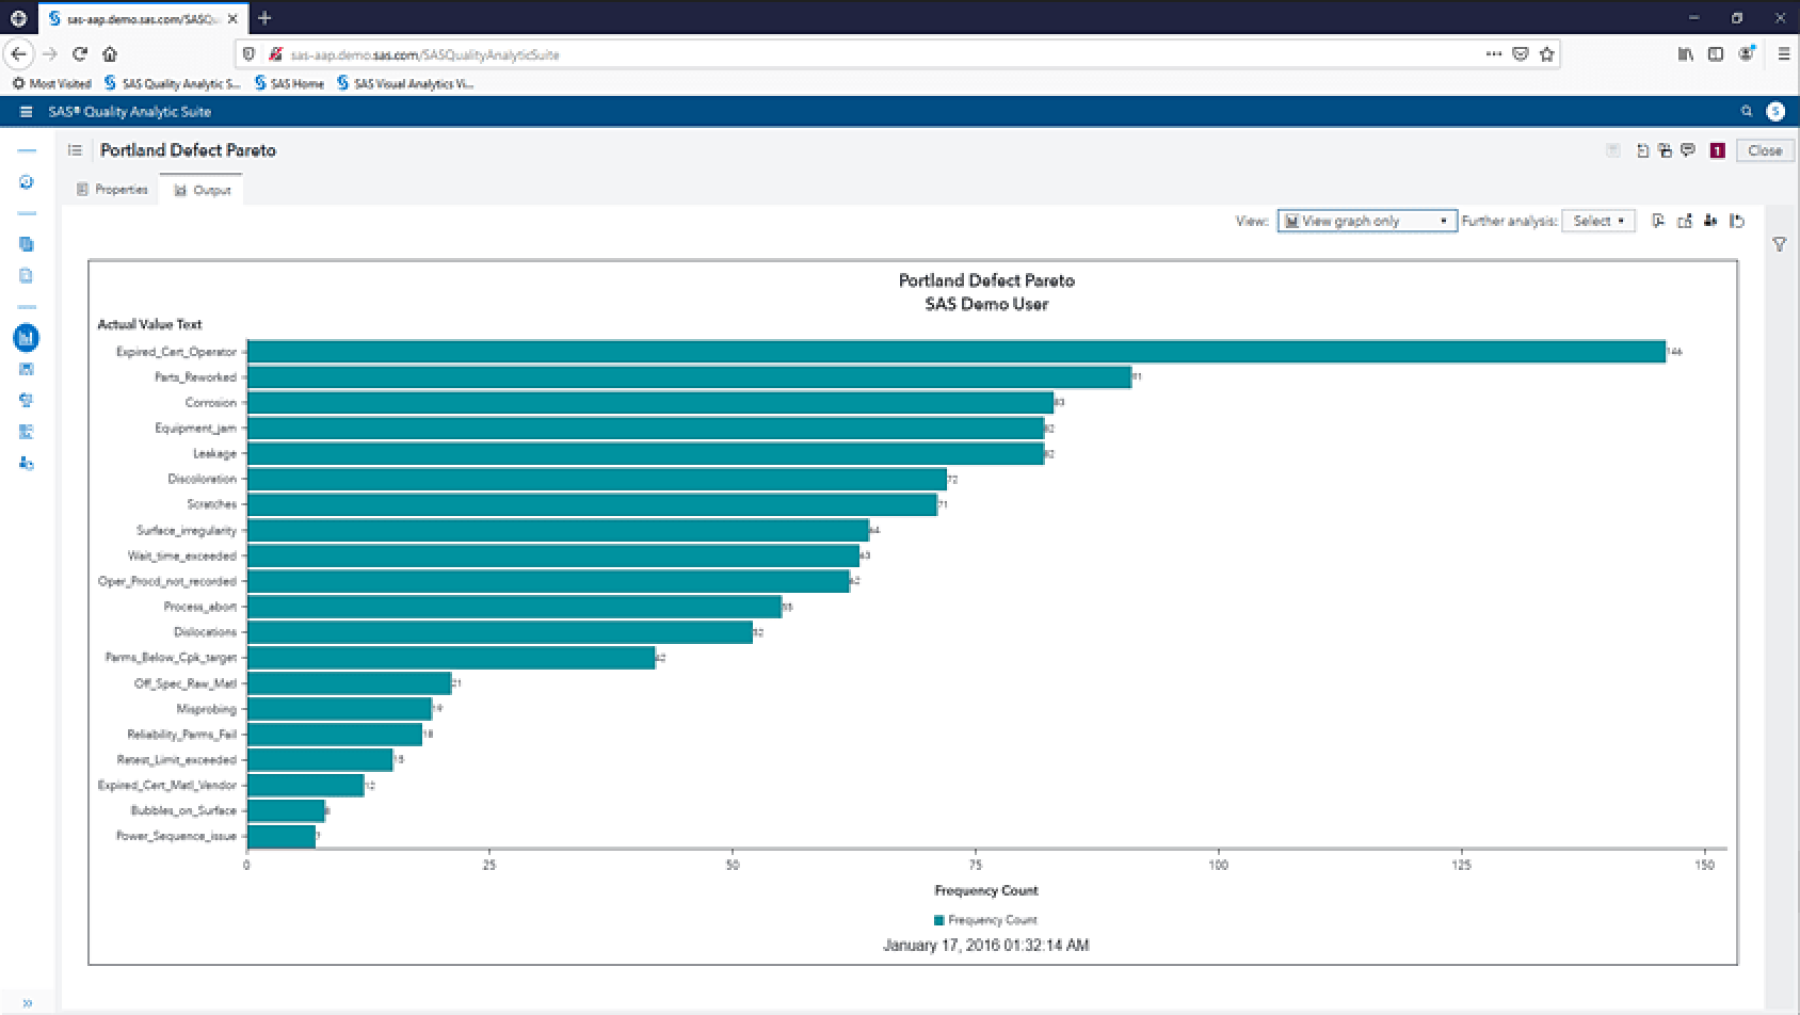
Task: Open the browser library icon
Action: click(1685, 54)
